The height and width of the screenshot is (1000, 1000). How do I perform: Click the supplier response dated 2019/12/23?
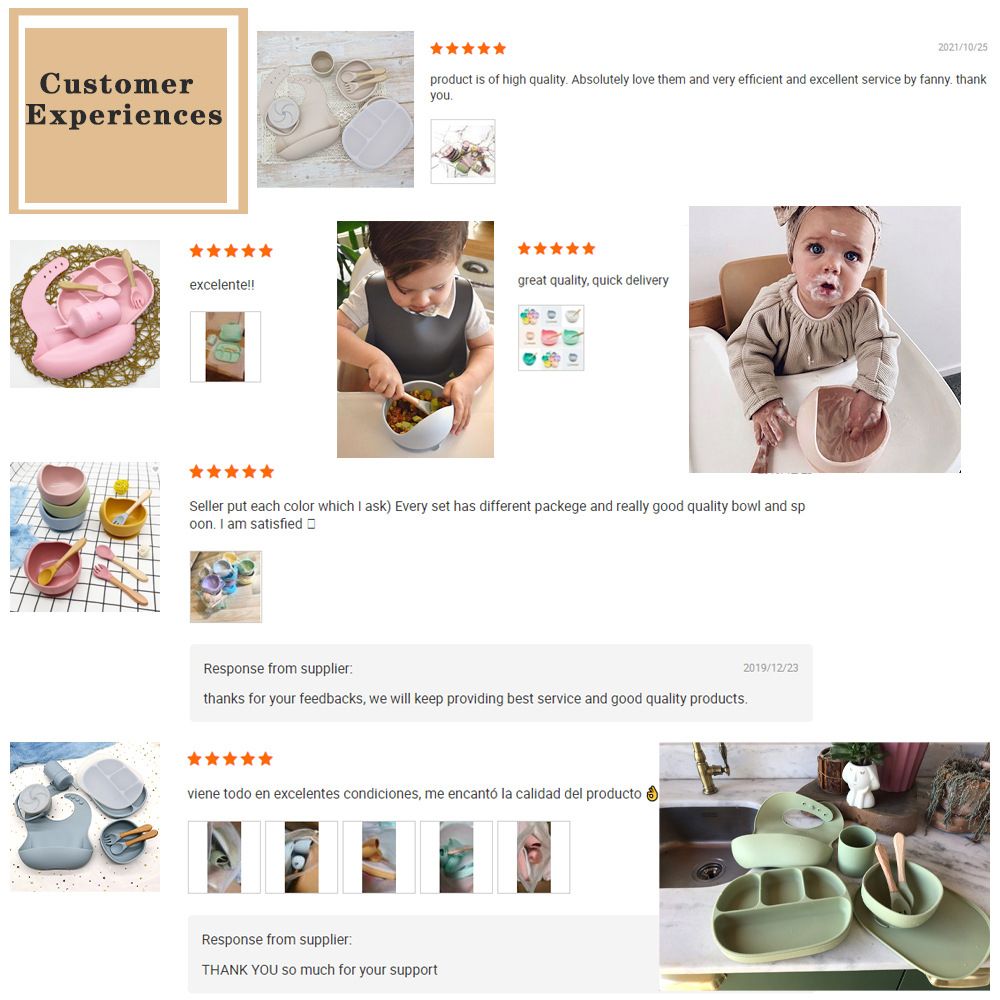(x=501, y=683)
